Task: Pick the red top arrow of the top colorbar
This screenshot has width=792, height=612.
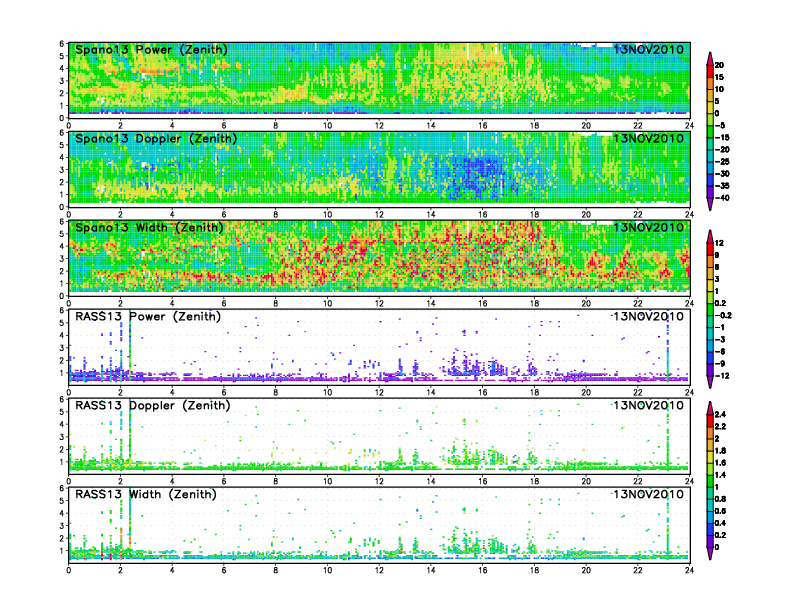Action: [710, 58]
